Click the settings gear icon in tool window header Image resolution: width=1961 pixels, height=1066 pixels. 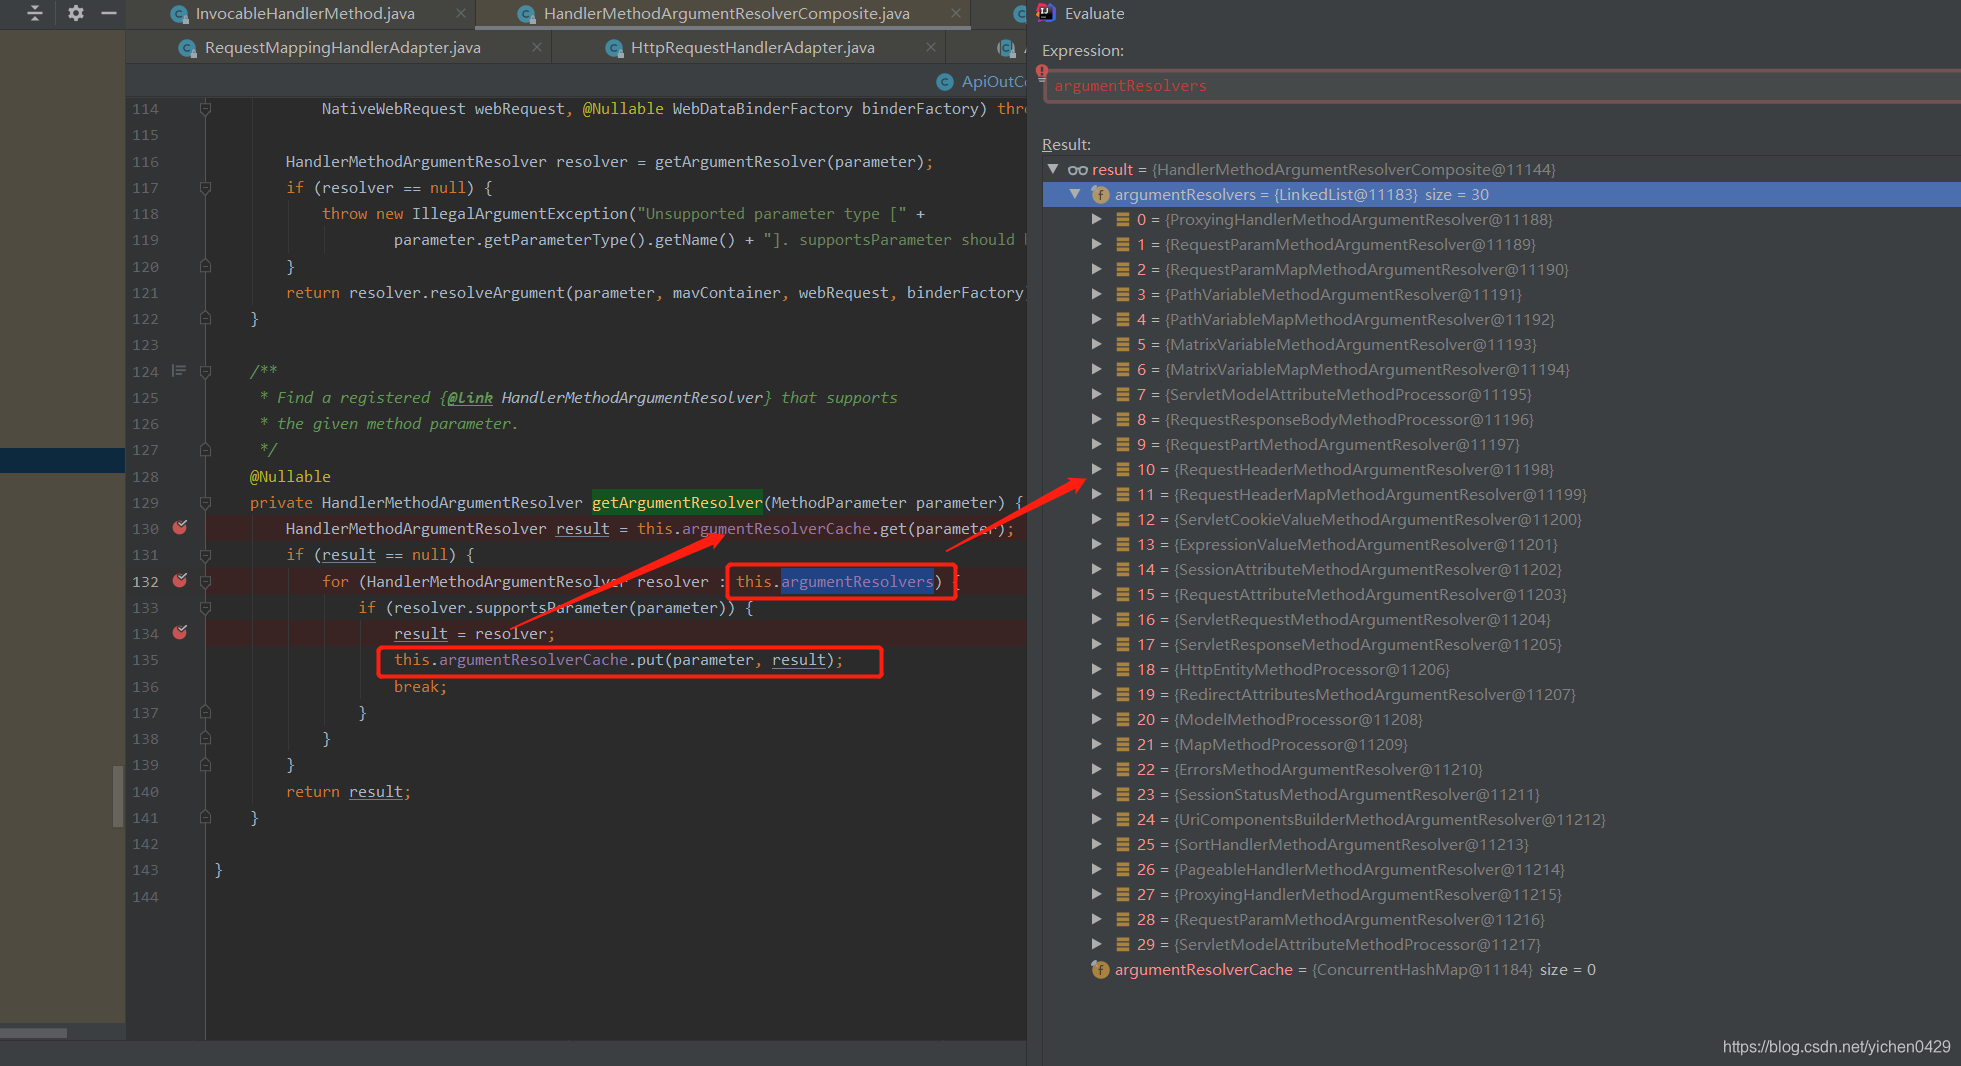tap(76, 13)
